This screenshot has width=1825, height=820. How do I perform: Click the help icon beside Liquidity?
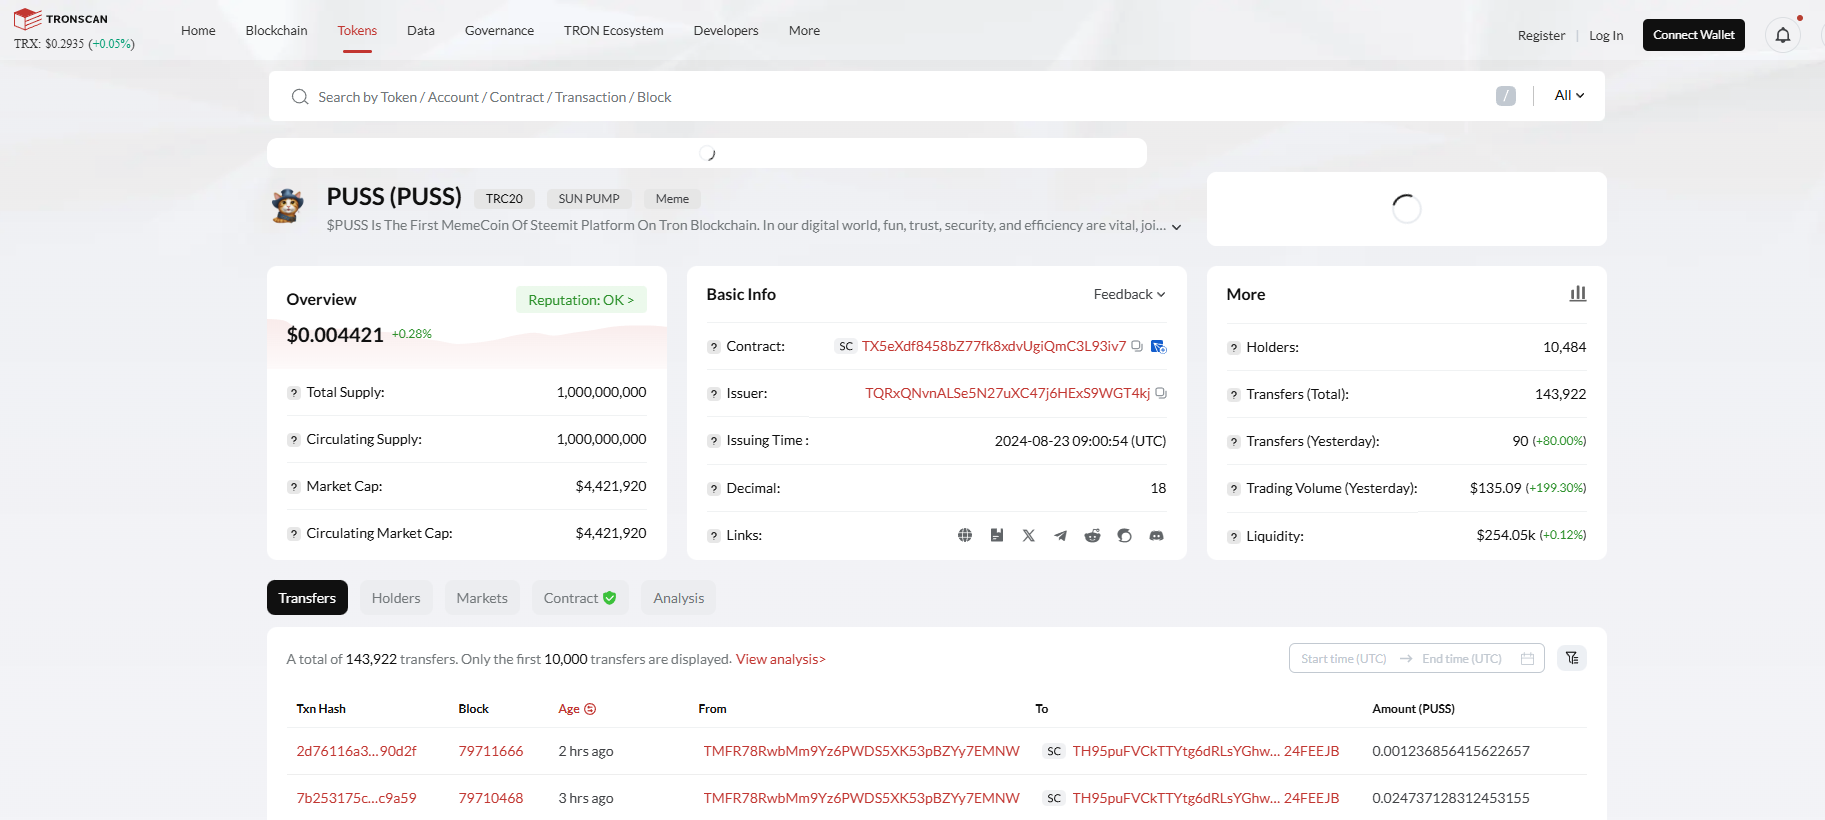point(1234,537)
